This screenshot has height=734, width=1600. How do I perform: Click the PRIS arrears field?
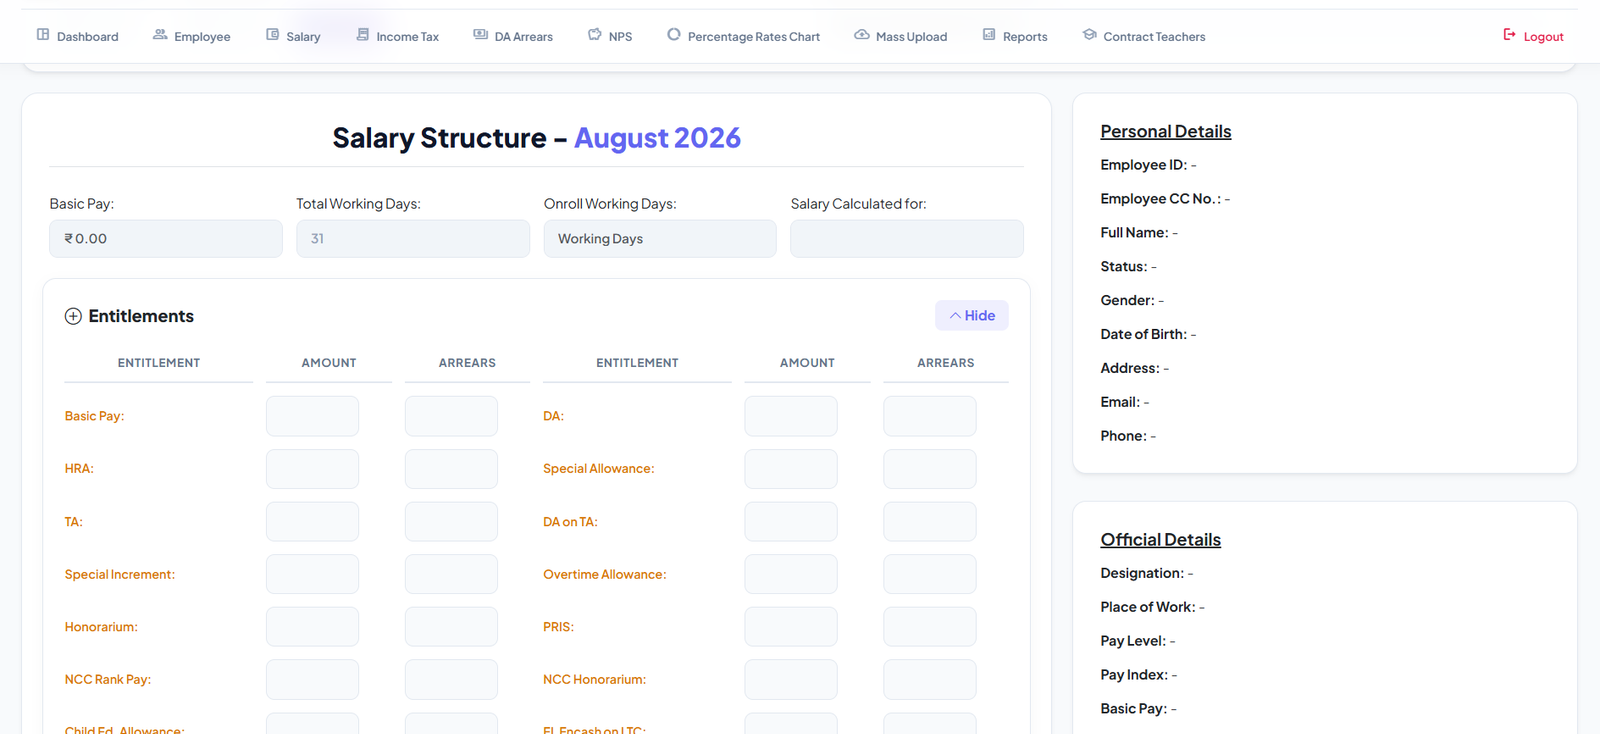[930, 627]
